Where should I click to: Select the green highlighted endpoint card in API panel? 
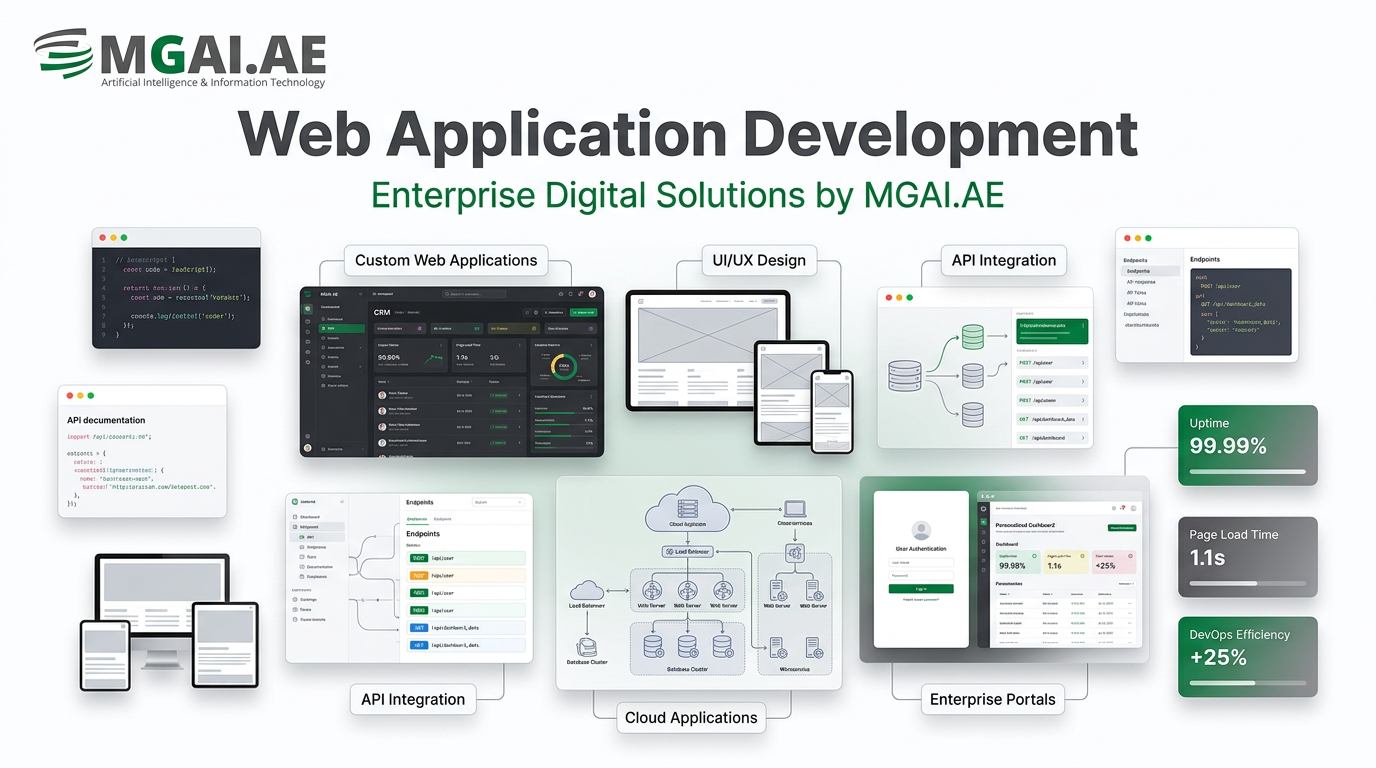coord(1052,331)
